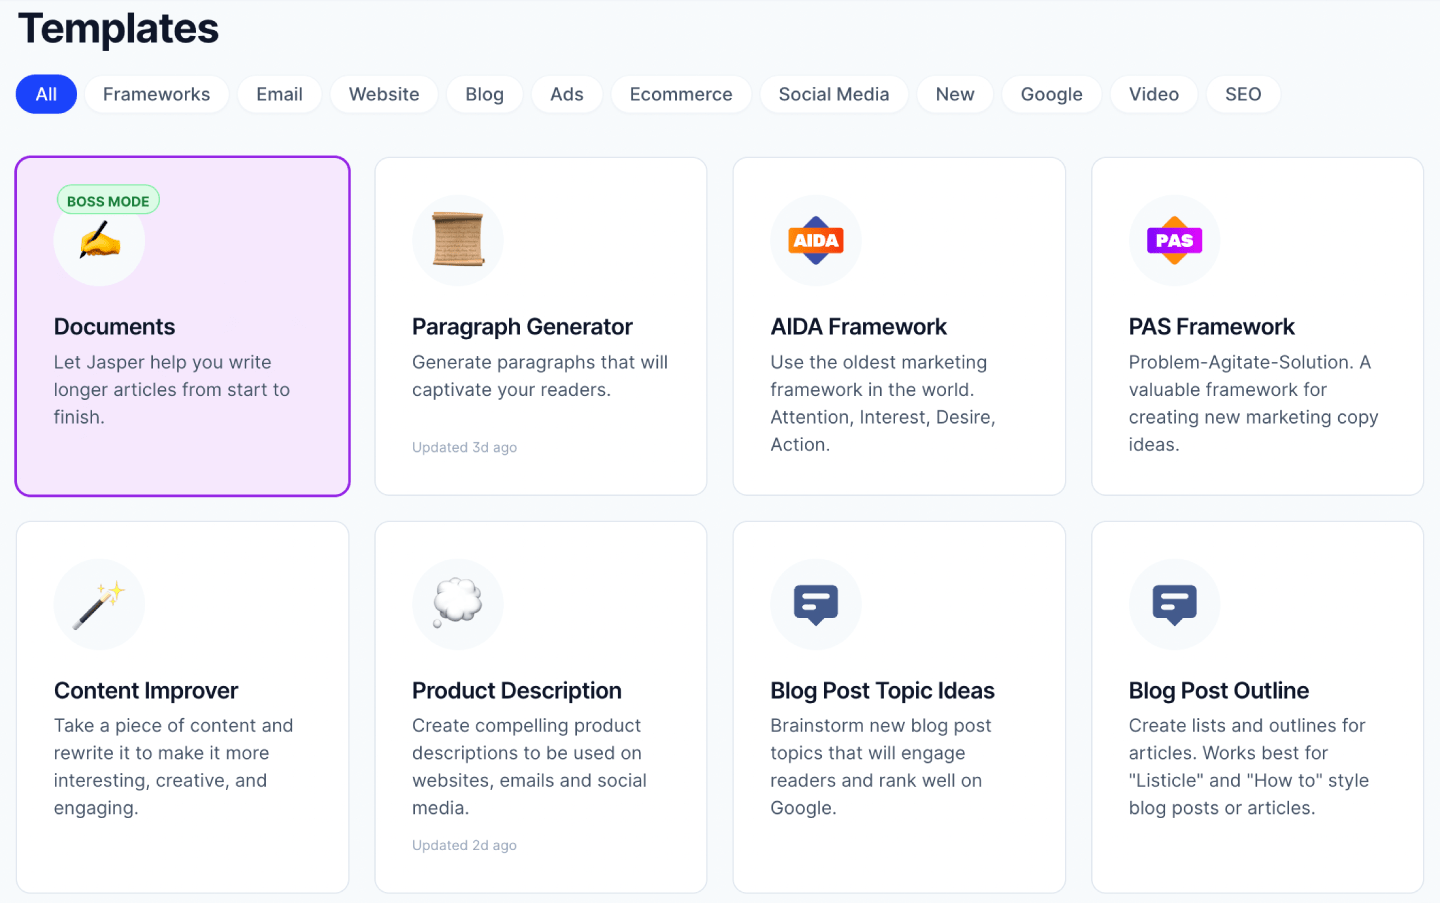Click the Blog Post Outline chat icon

pos(1174,604)
